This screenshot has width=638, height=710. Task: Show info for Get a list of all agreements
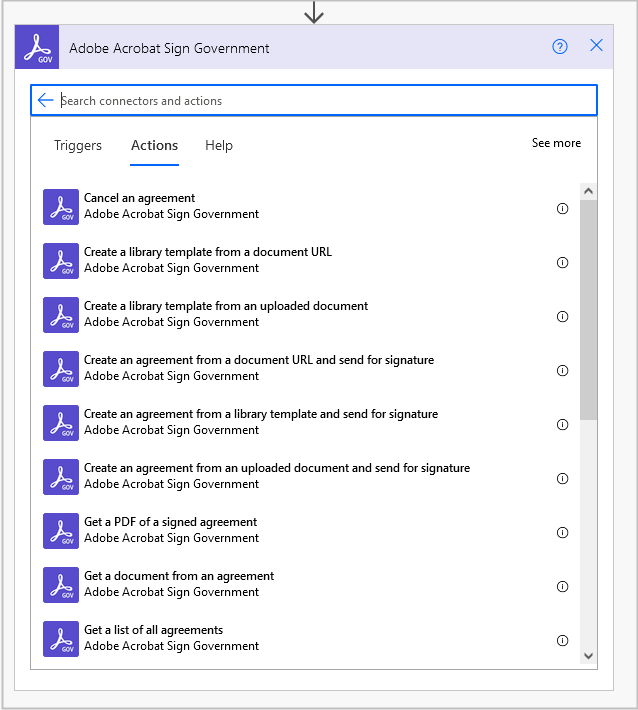tap(562, 641)
